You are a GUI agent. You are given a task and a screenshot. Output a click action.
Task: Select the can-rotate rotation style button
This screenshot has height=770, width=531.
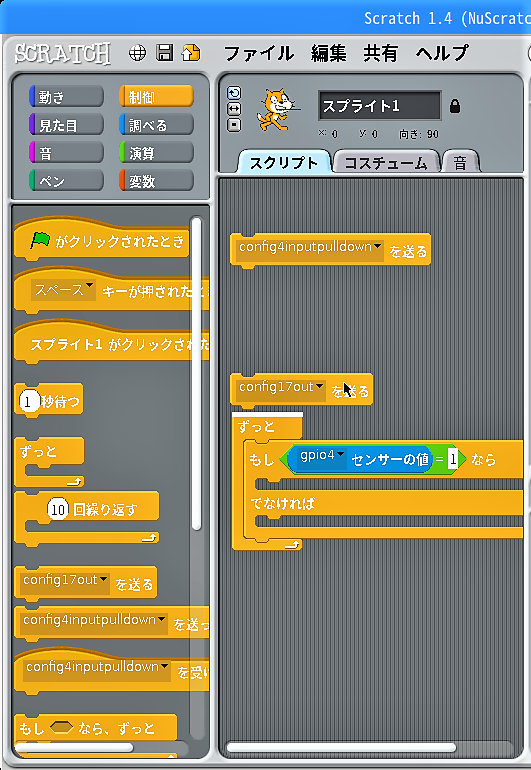(x=234, y=93)
